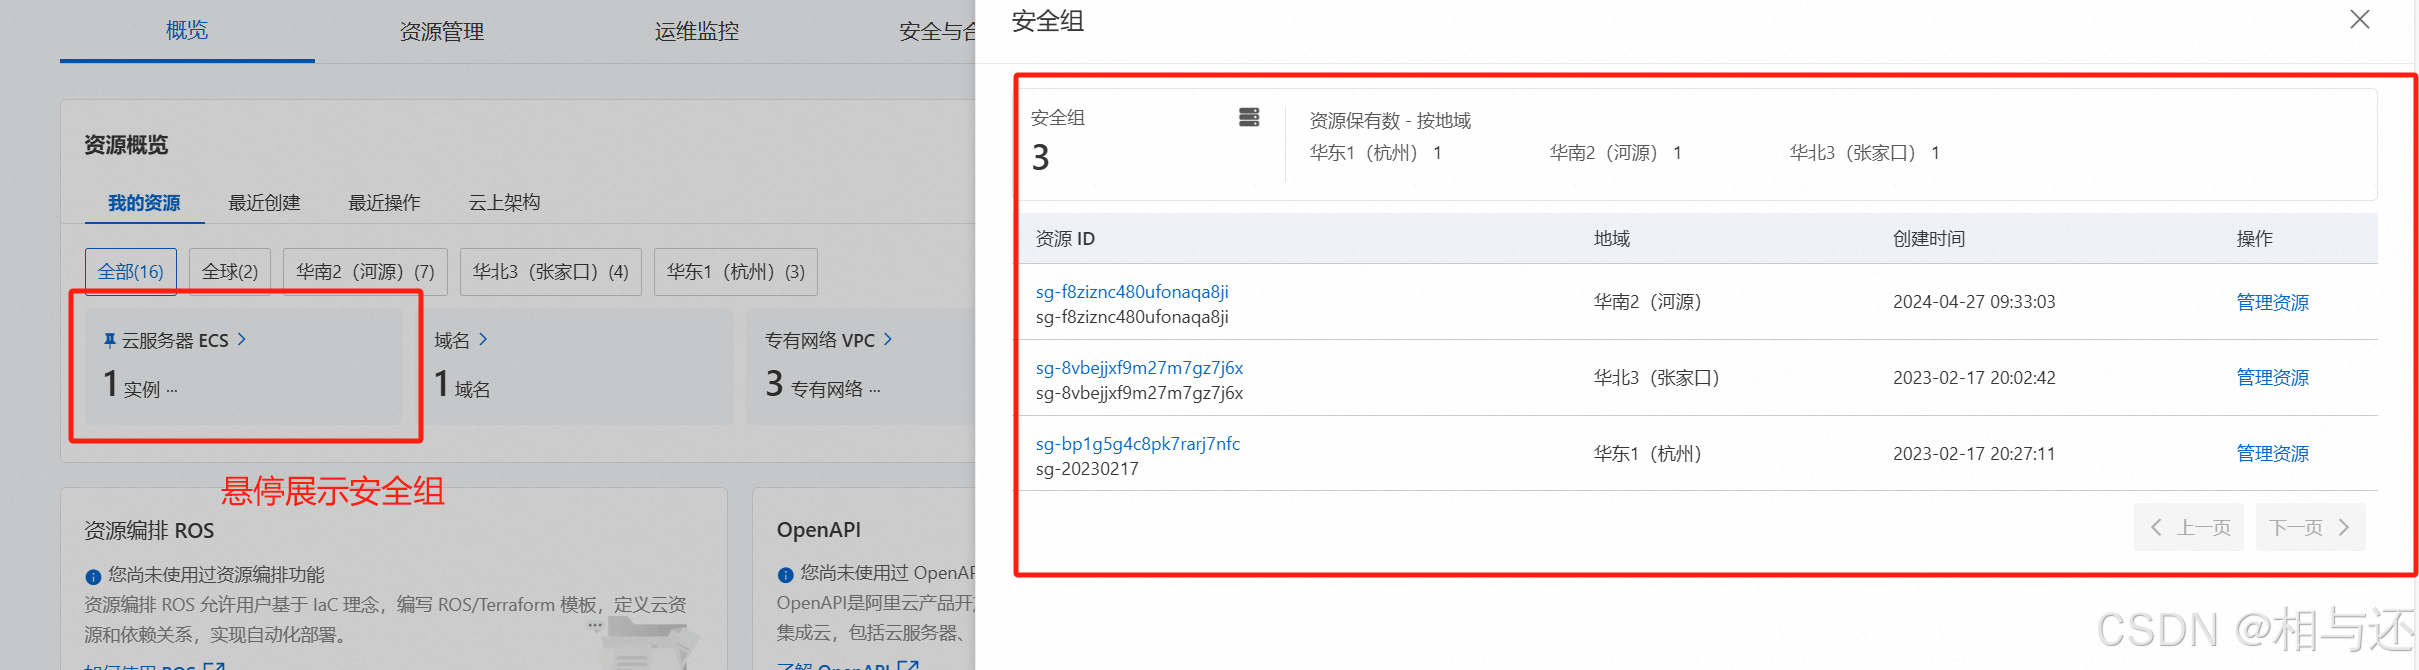Click the 华南2（河源） 1 region count
Screen dimensions: 2419x670
pyautogui.click(x=1616, y=153)
